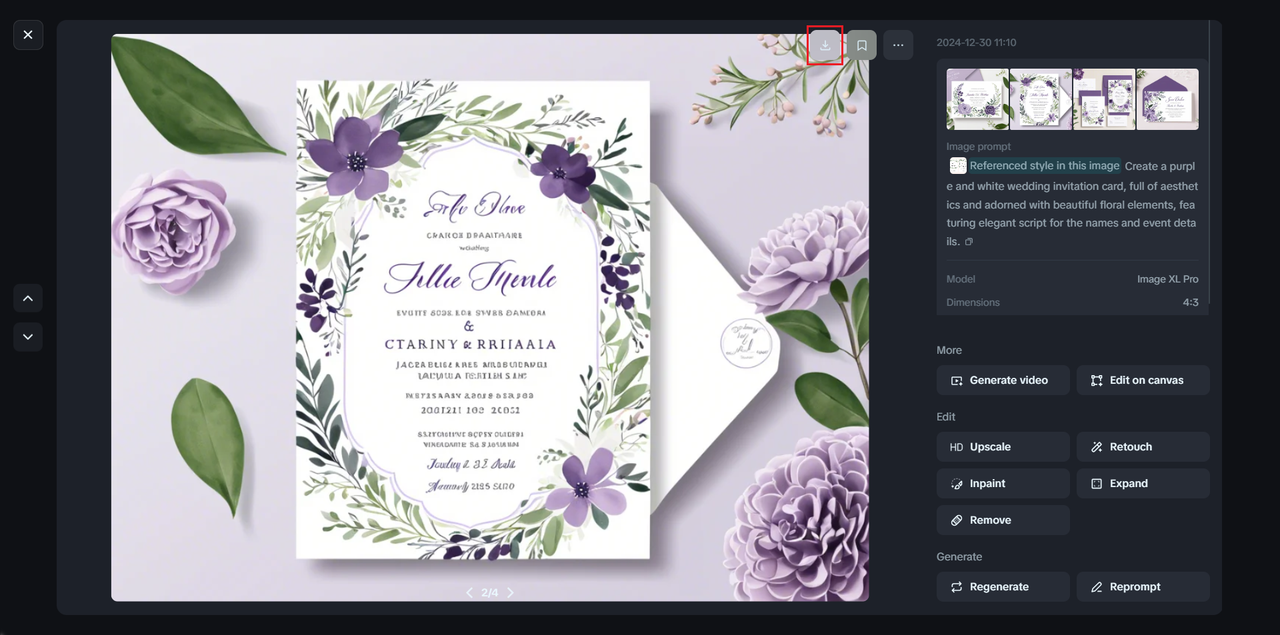
Task: Select the Expand edit option
Action: click(1143, 484)
